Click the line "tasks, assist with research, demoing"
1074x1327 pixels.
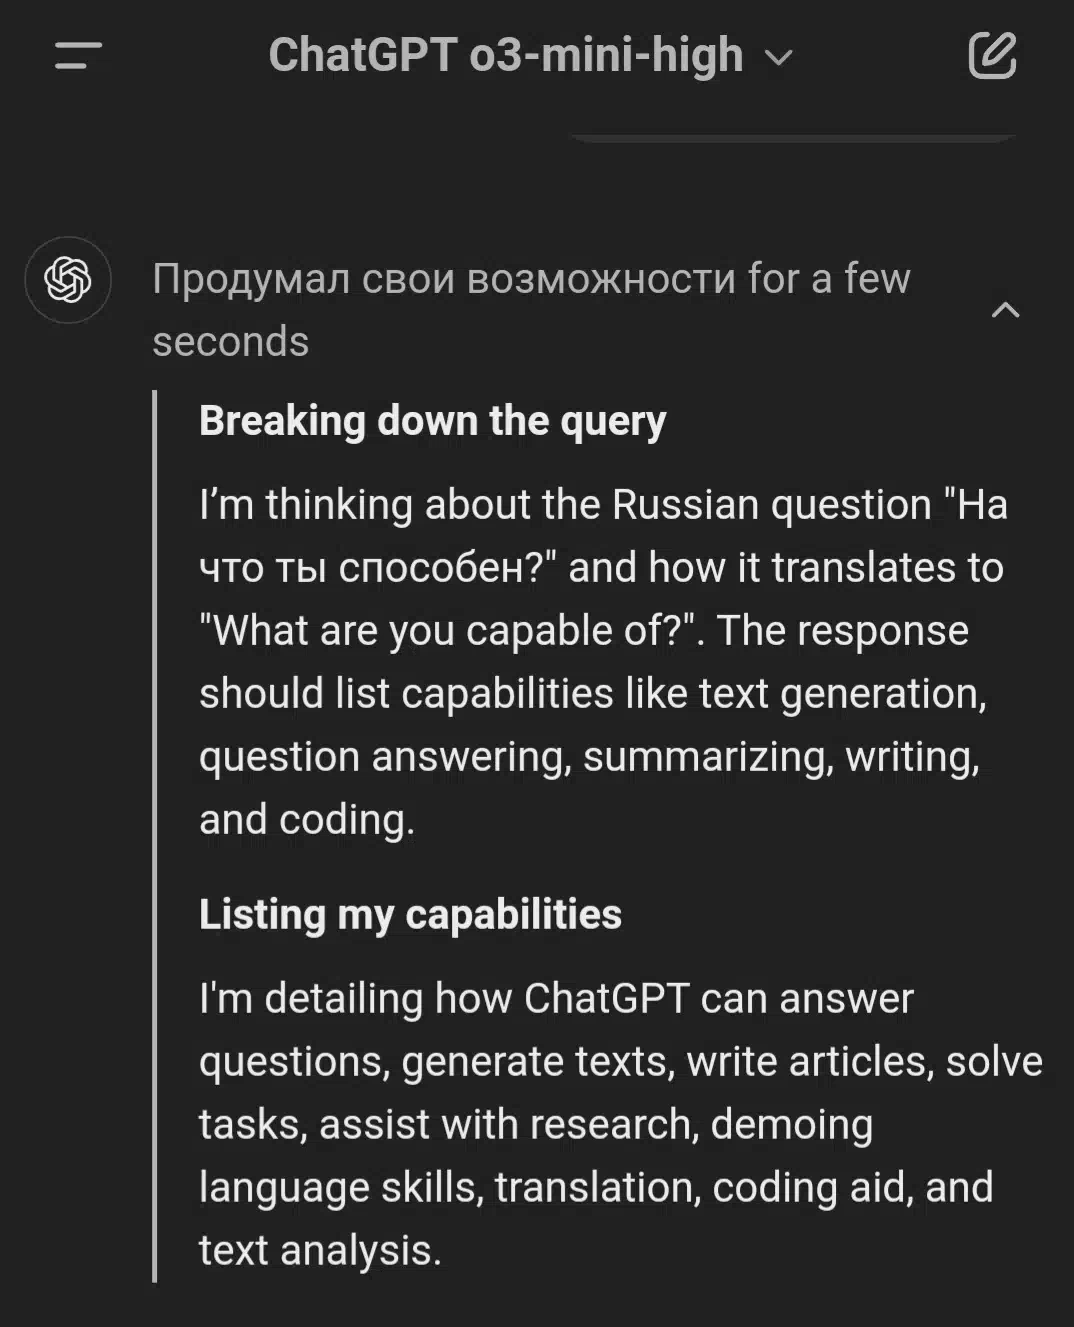(535, 1124)
